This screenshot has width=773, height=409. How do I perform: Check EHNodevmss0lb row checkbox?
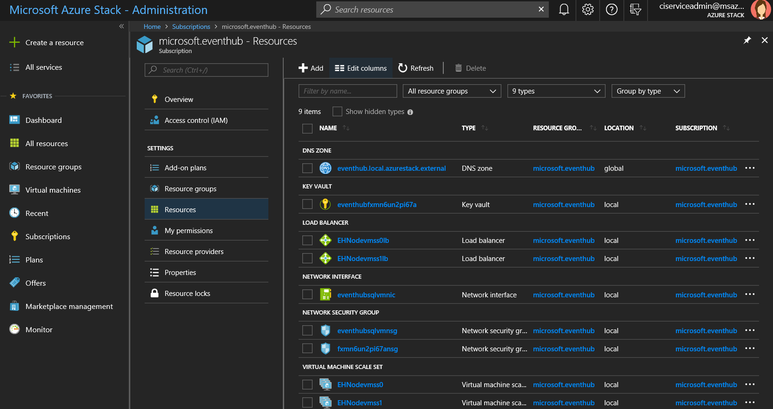pos(307,240)
